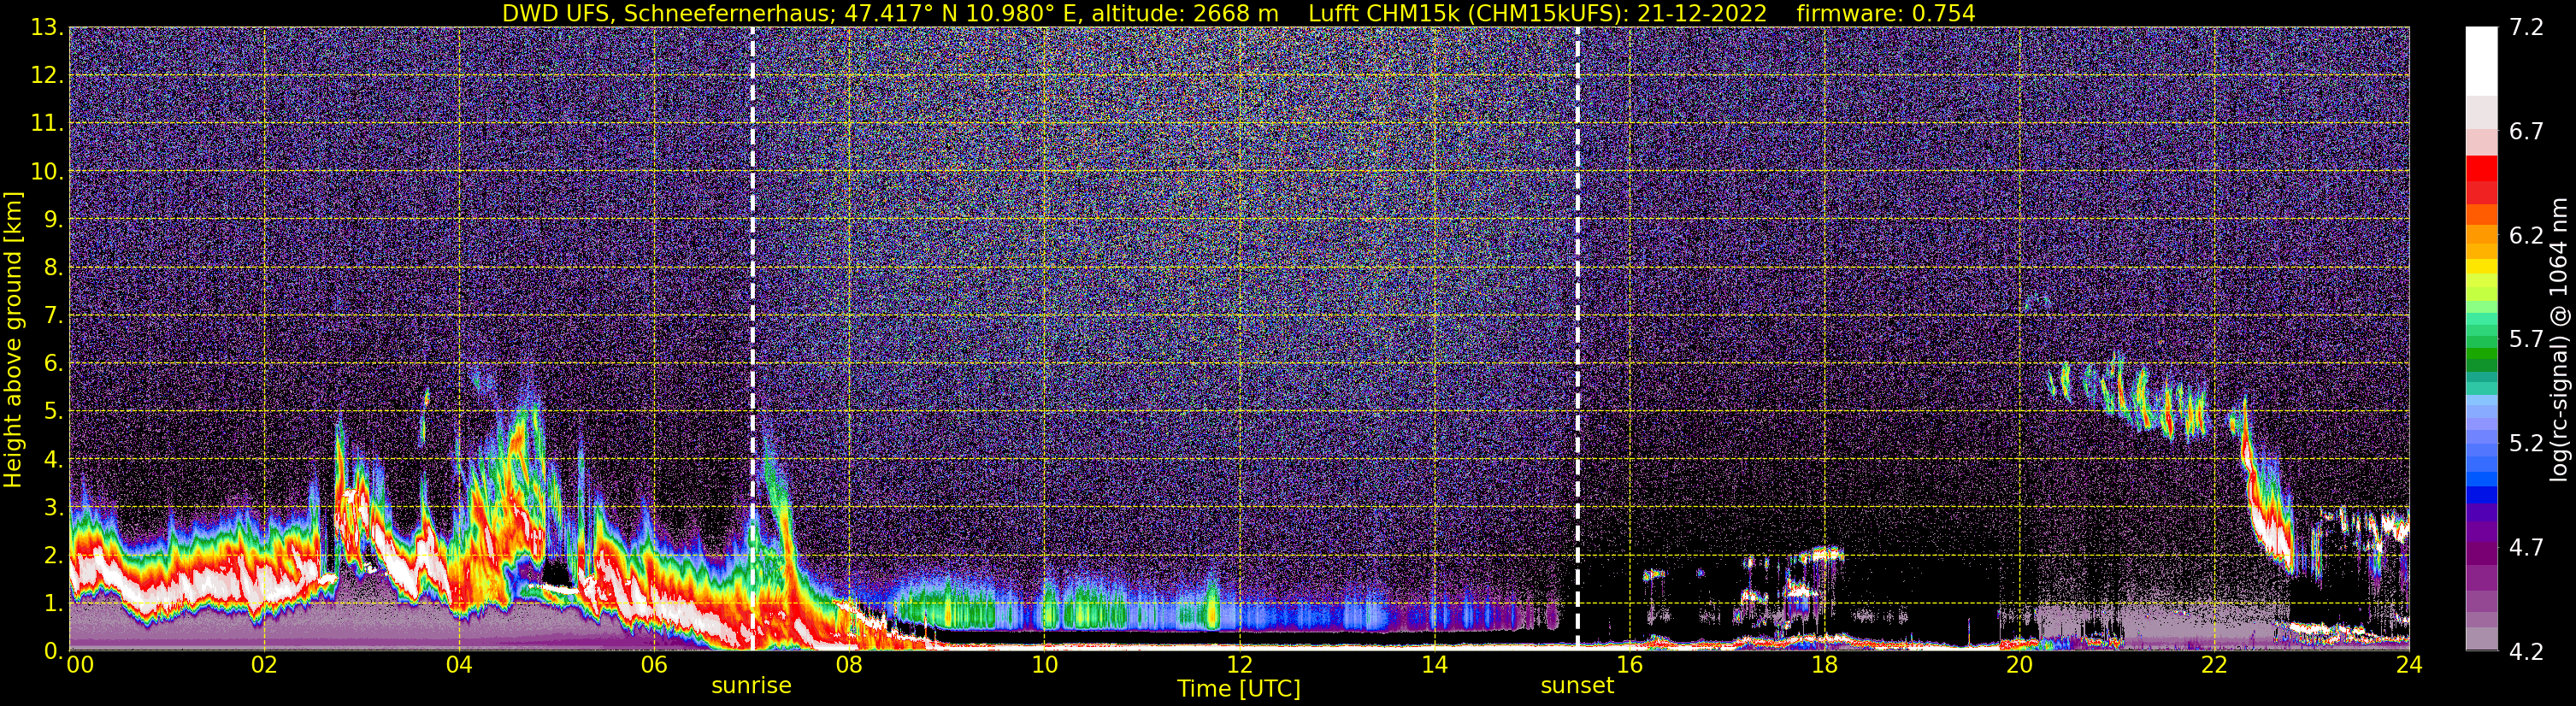Image resolution: width=2576 pixels, height=706 pixels.
Task: Select the "Lufft CHM15k (CHM15kUFS): 21-12-2022" title text
Action: [1537, 13]
